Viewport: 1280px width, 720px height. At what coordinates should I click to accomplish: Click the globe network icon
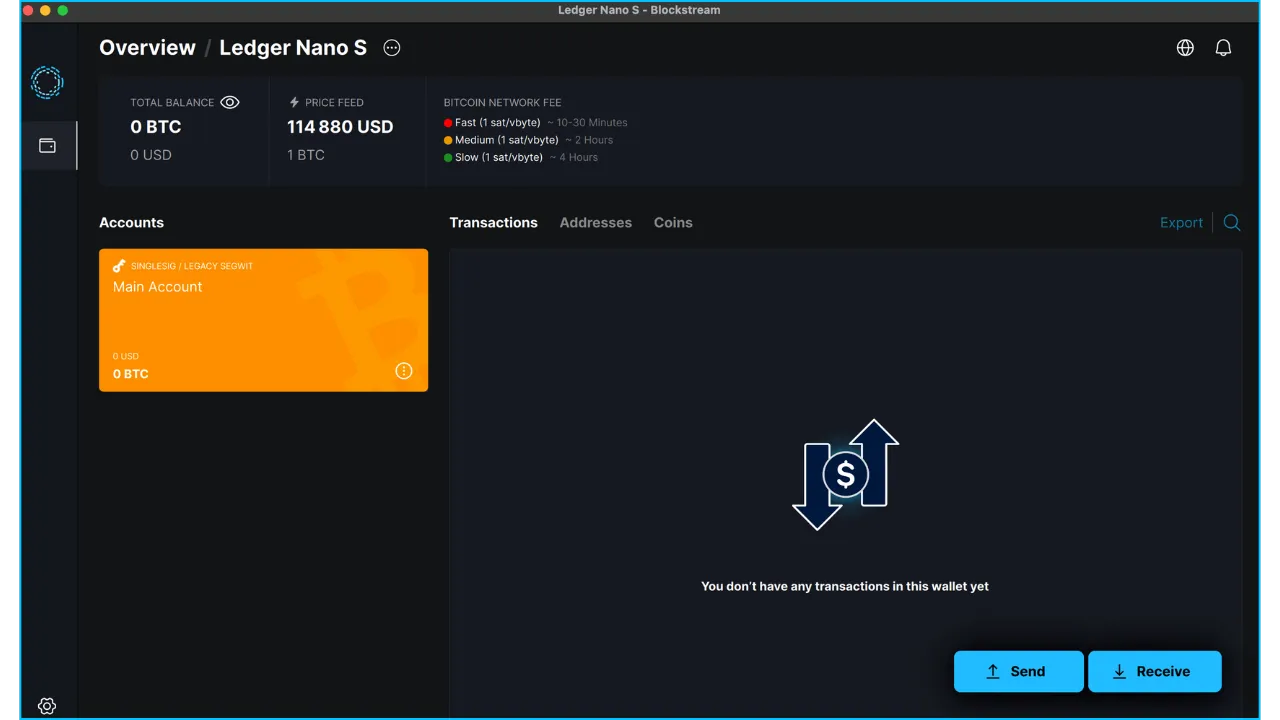[1185, 48]
